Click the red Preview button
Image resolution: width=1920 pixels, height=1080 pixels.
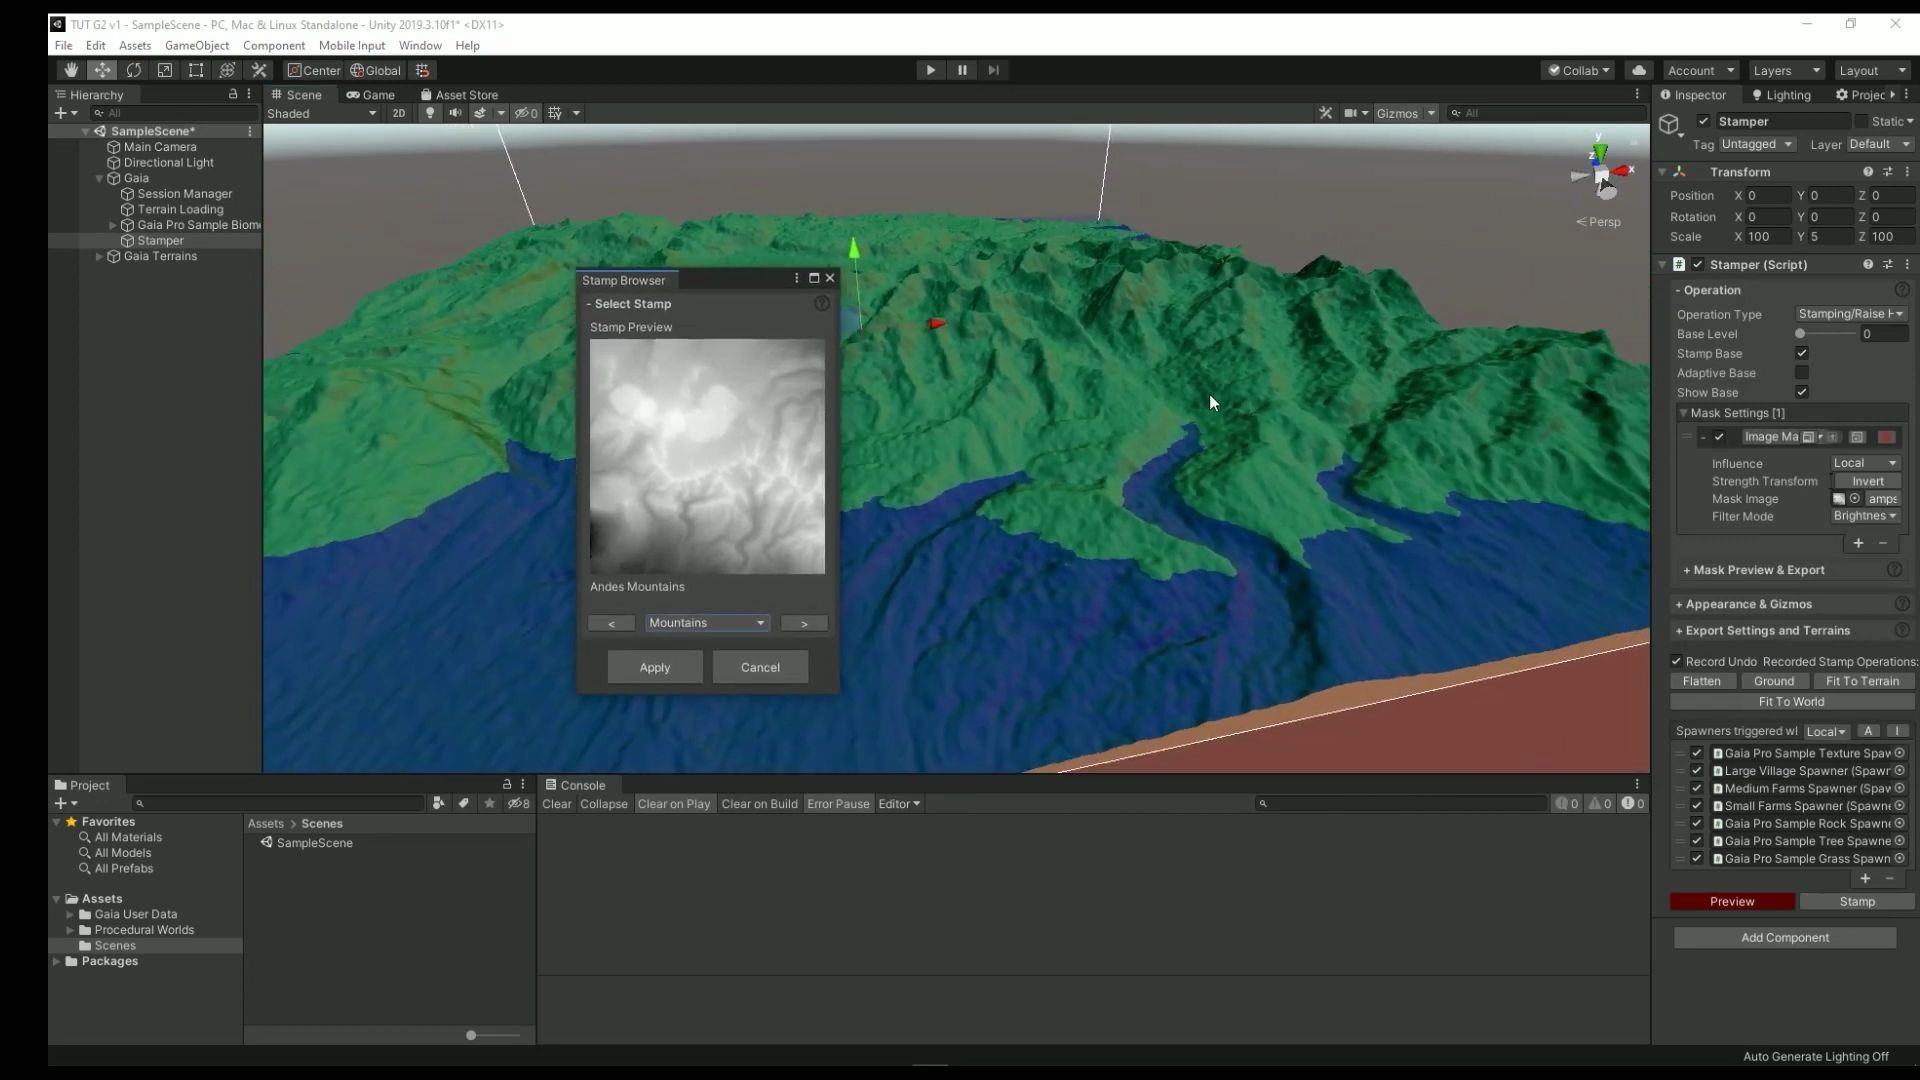click(1732, 901)
